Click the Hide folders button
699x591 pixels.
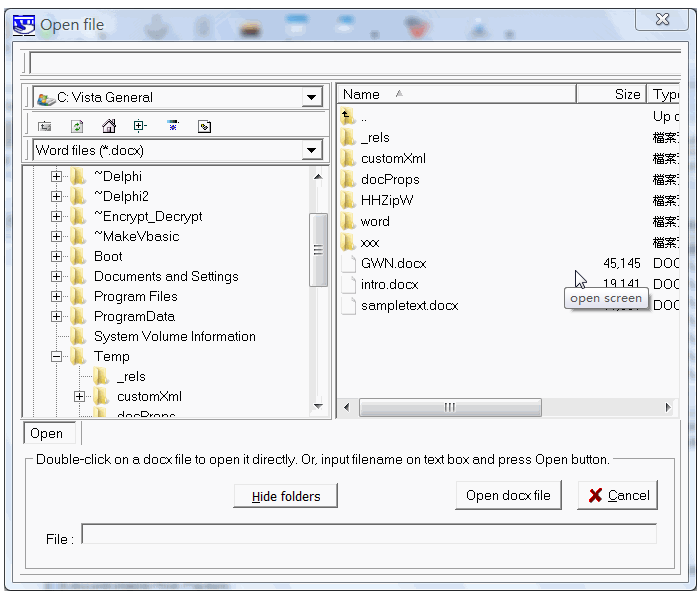(x=286, y=496)
